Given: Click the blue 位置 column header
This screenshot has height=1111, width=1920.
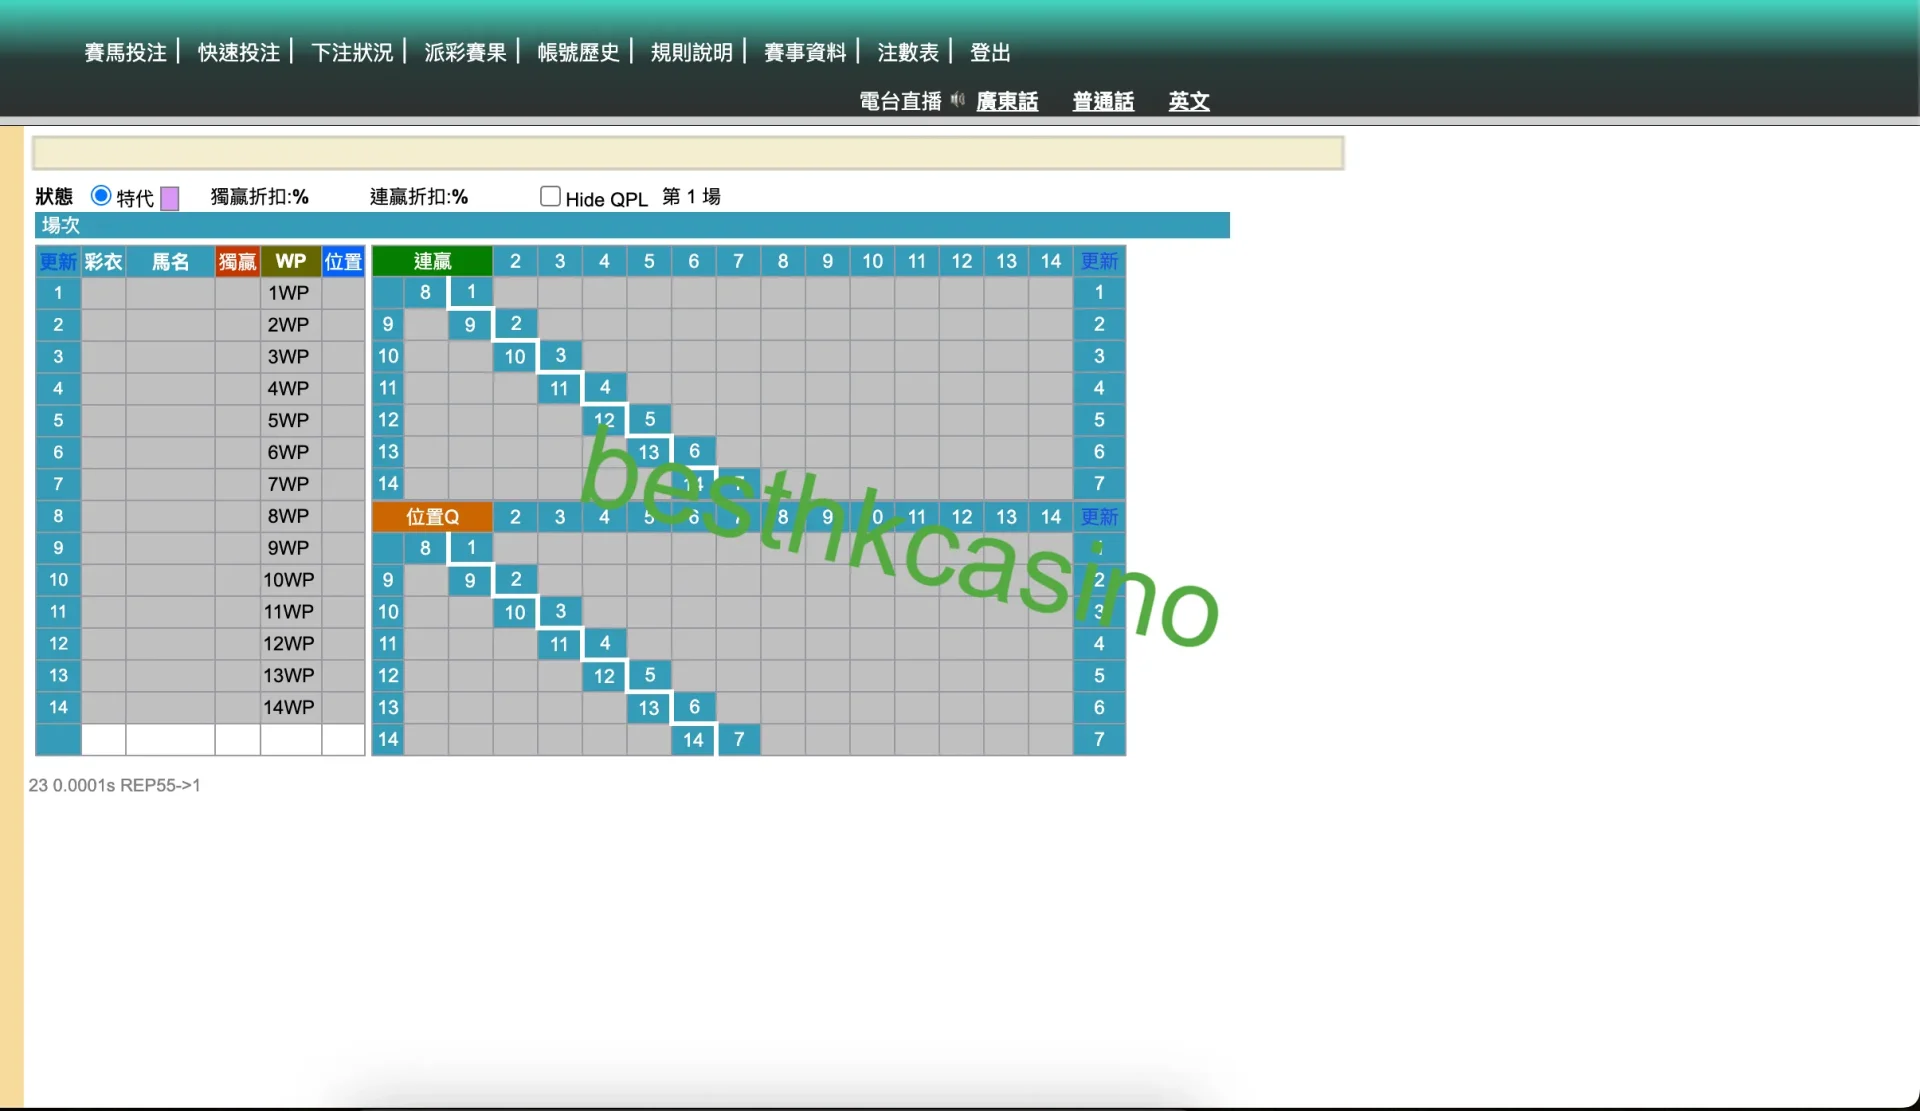Looking at the screenshot, I should pos(343,261).
